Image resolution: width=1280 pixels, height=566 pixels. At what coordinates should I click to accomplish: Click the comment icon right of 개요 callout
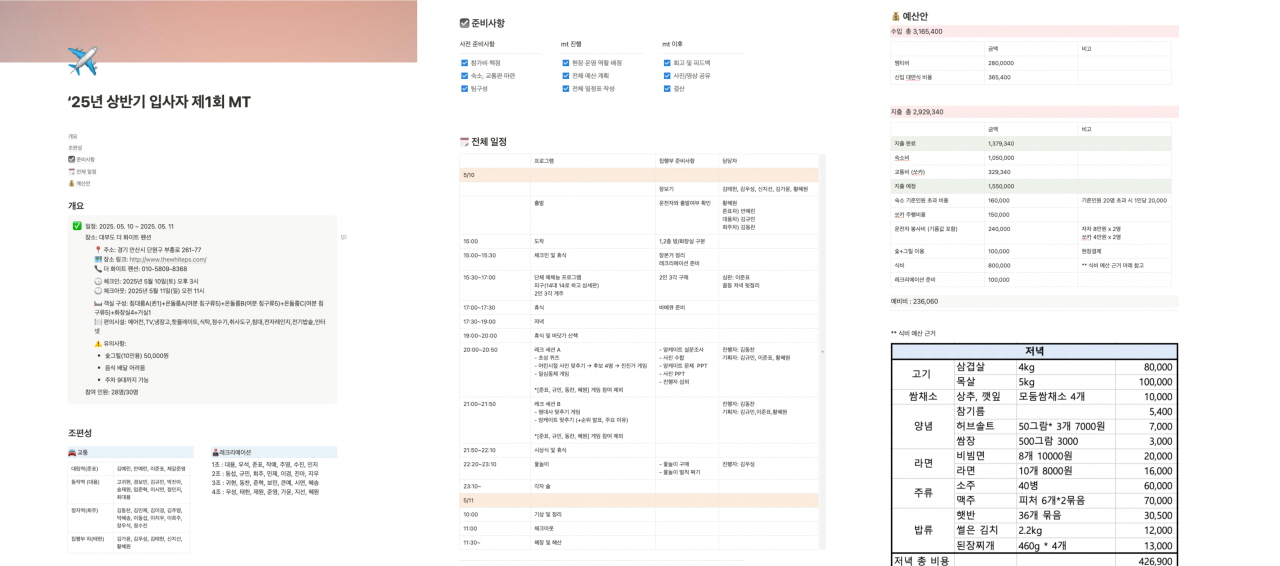(x=343, y=237)
